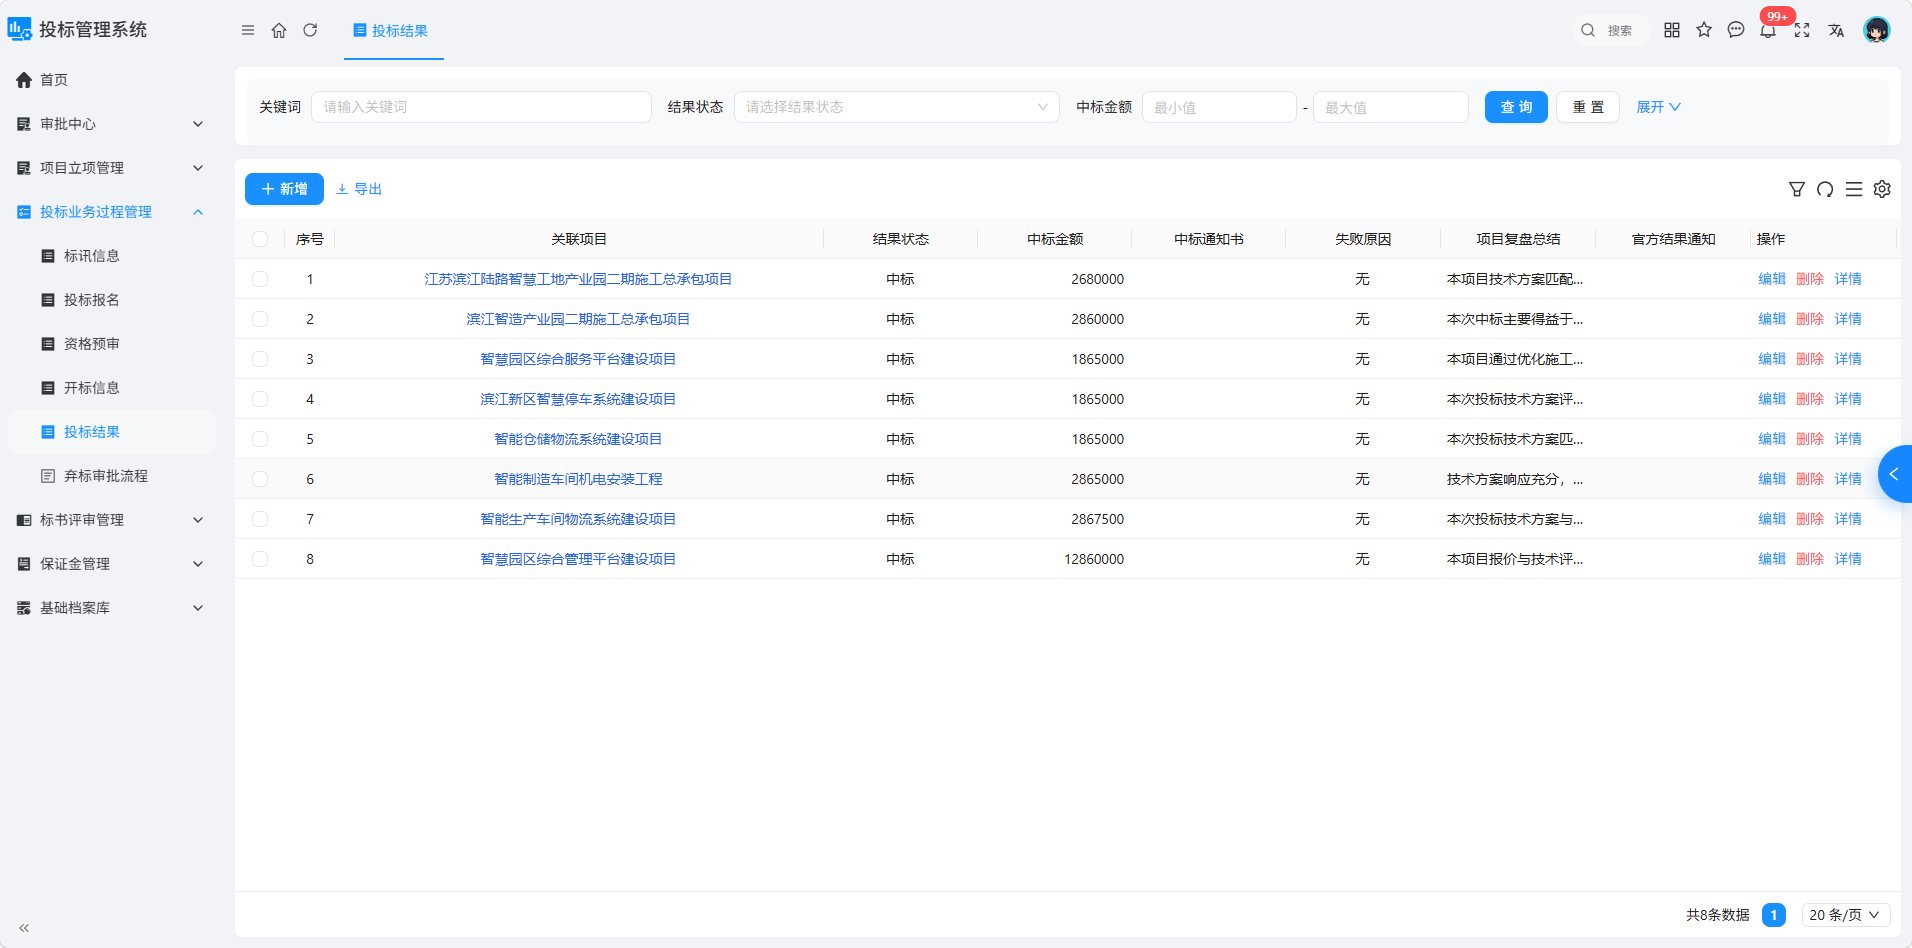Toggle the select-all header checkbox
The width and height of the screenshot is (1912, 948).
(260, 239)
